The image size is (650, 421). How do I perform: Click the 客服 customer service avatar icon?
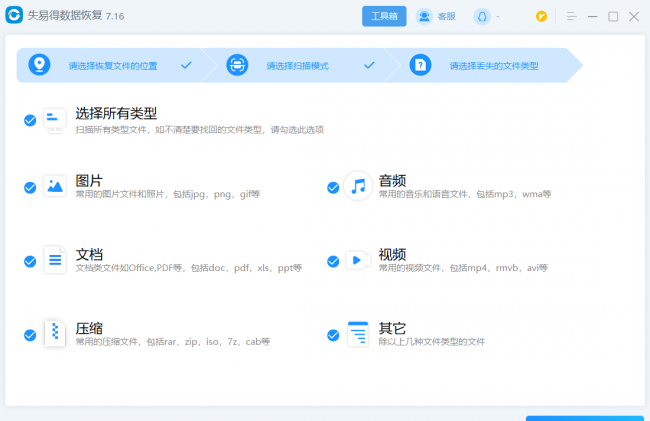pos(424,17)
